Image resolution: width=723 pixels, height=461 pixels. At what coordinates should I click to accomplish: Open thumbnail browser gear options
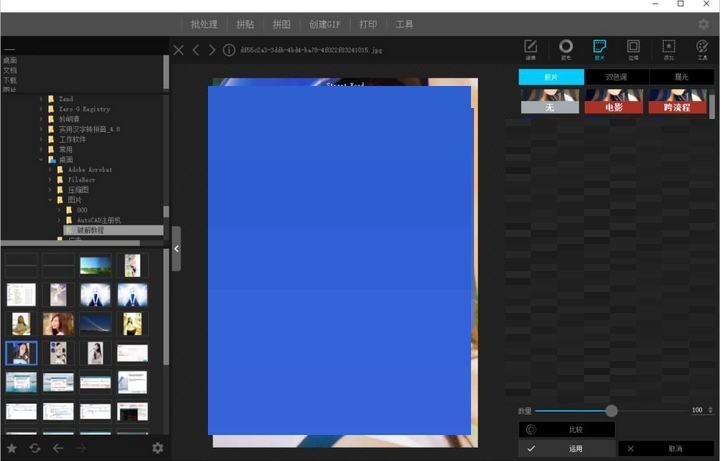tap(158, 448)
